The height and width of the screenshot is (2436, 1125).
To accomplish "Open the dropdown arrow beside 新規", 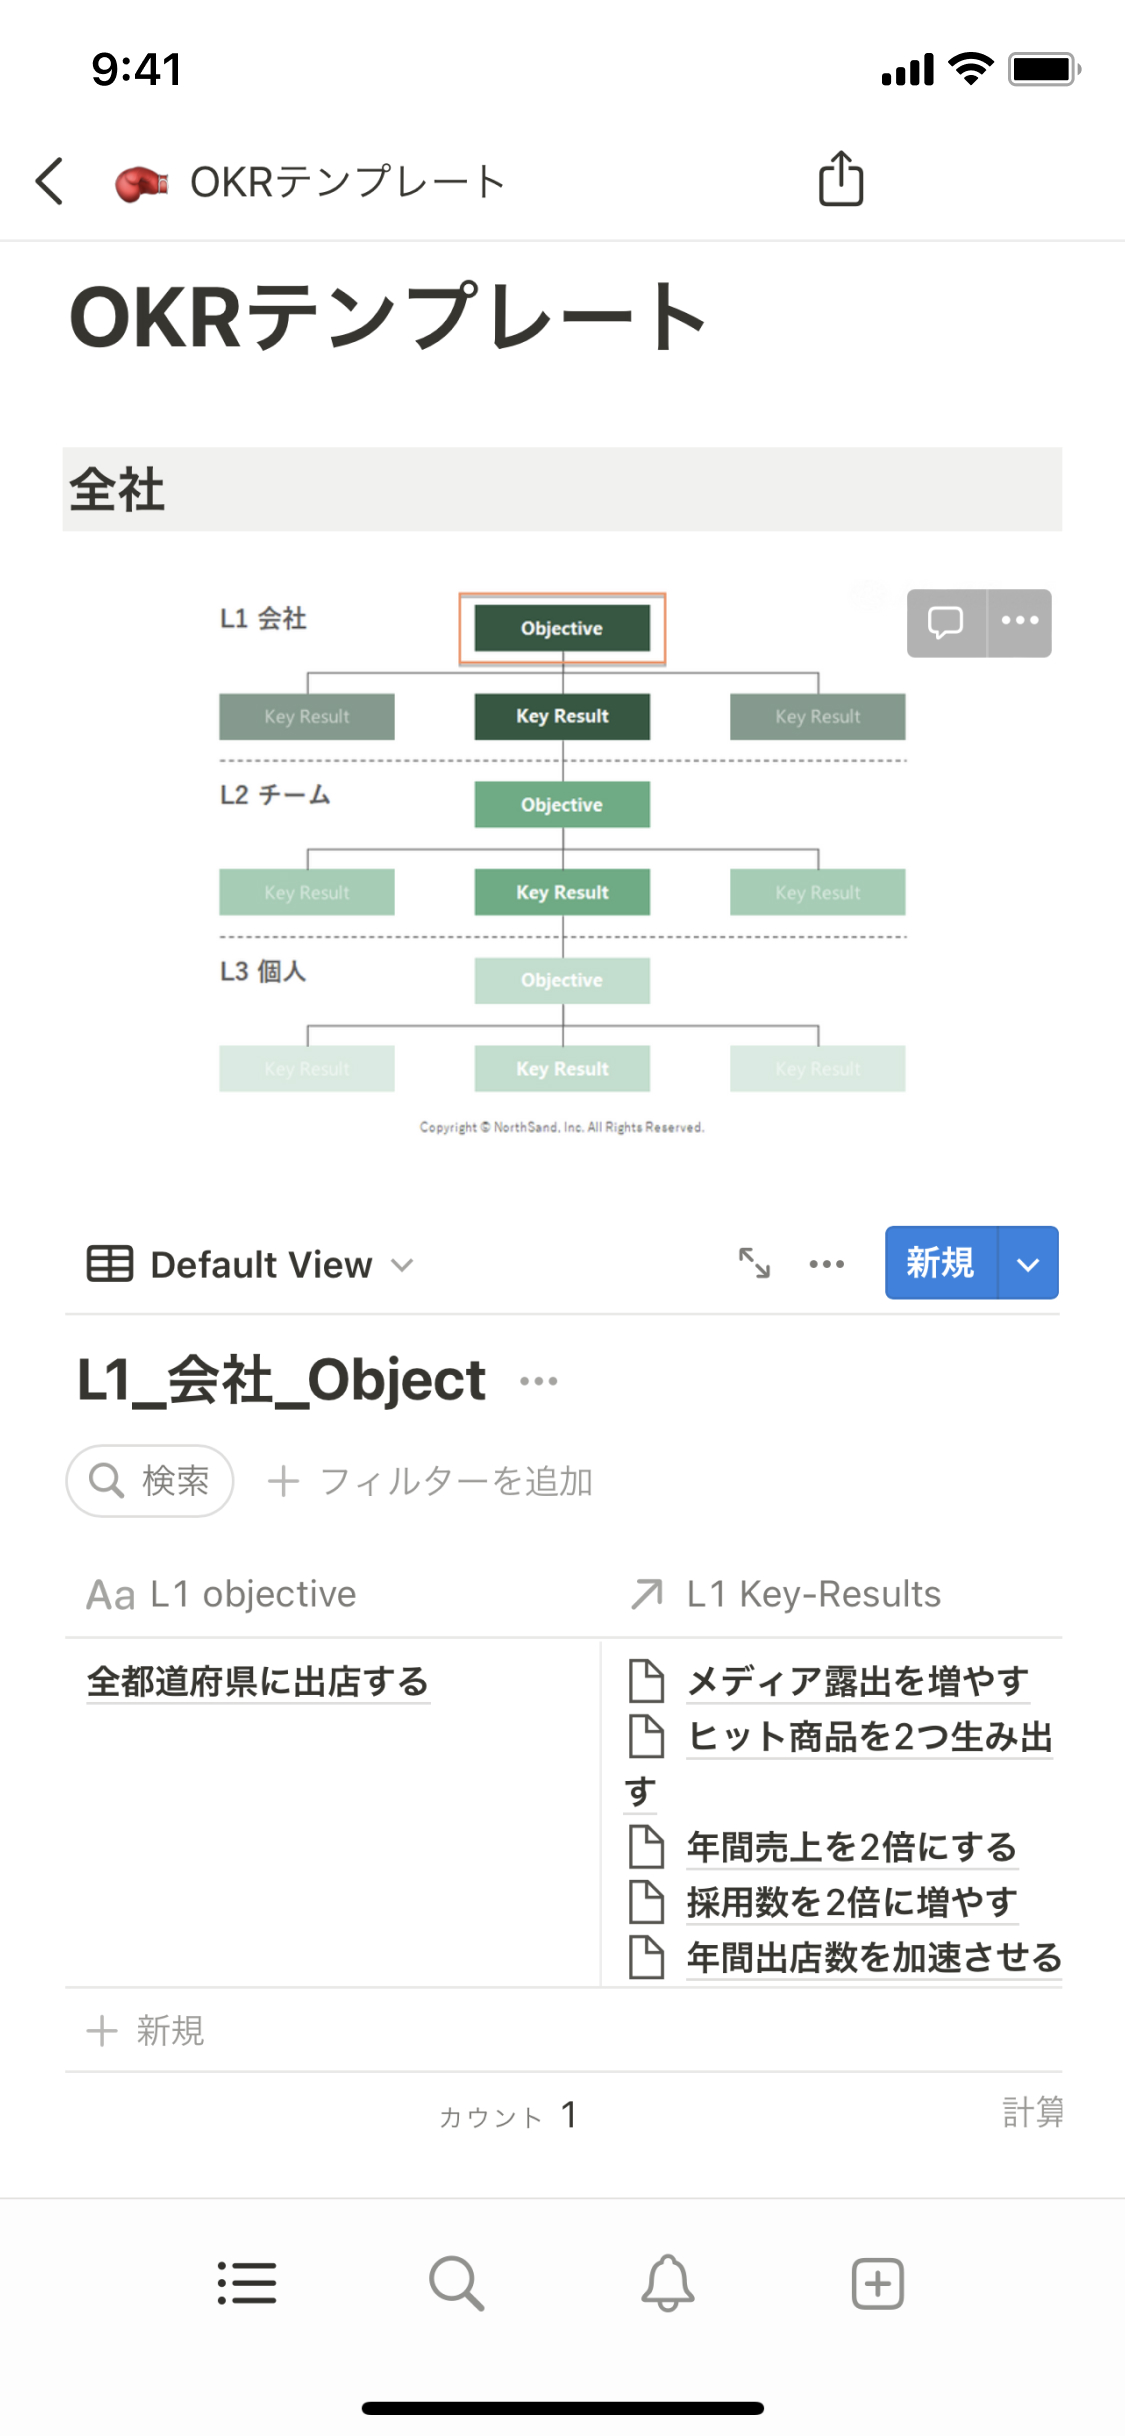I will (x=1028, y=1264).
